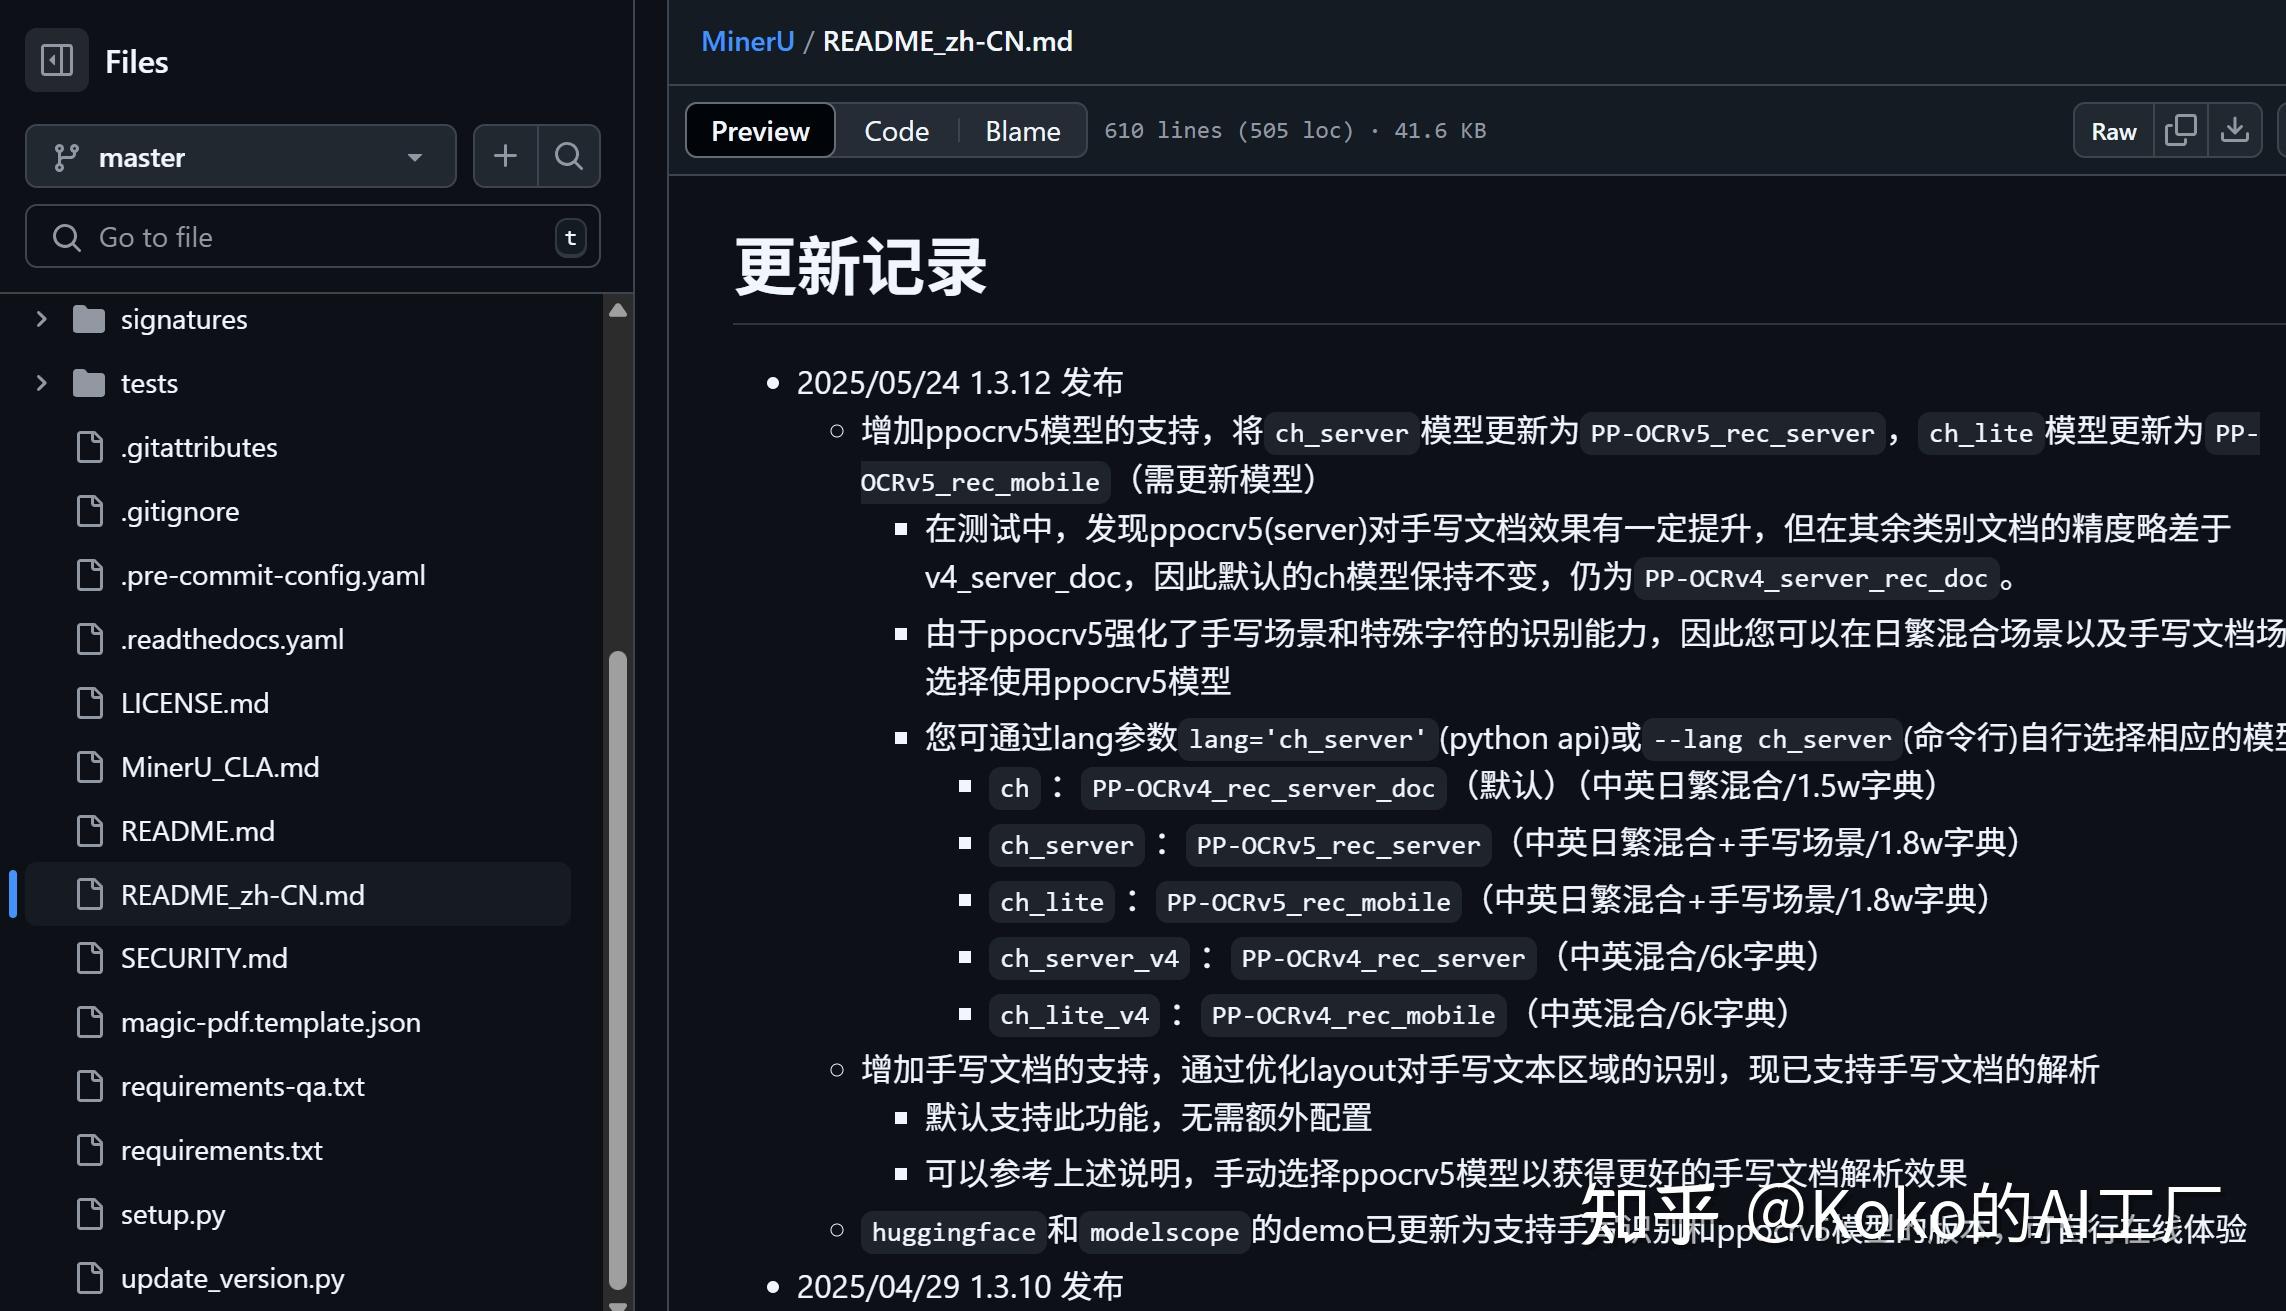
Task: Collapse the Files sidebar panel
Action: click(x=56, y=60)
